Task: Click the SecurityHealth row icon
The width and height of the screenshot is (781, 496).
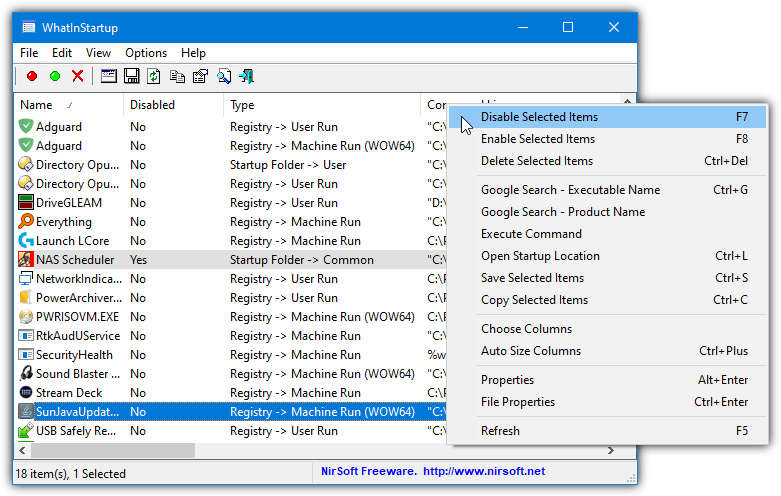Action: coord(25,355)
